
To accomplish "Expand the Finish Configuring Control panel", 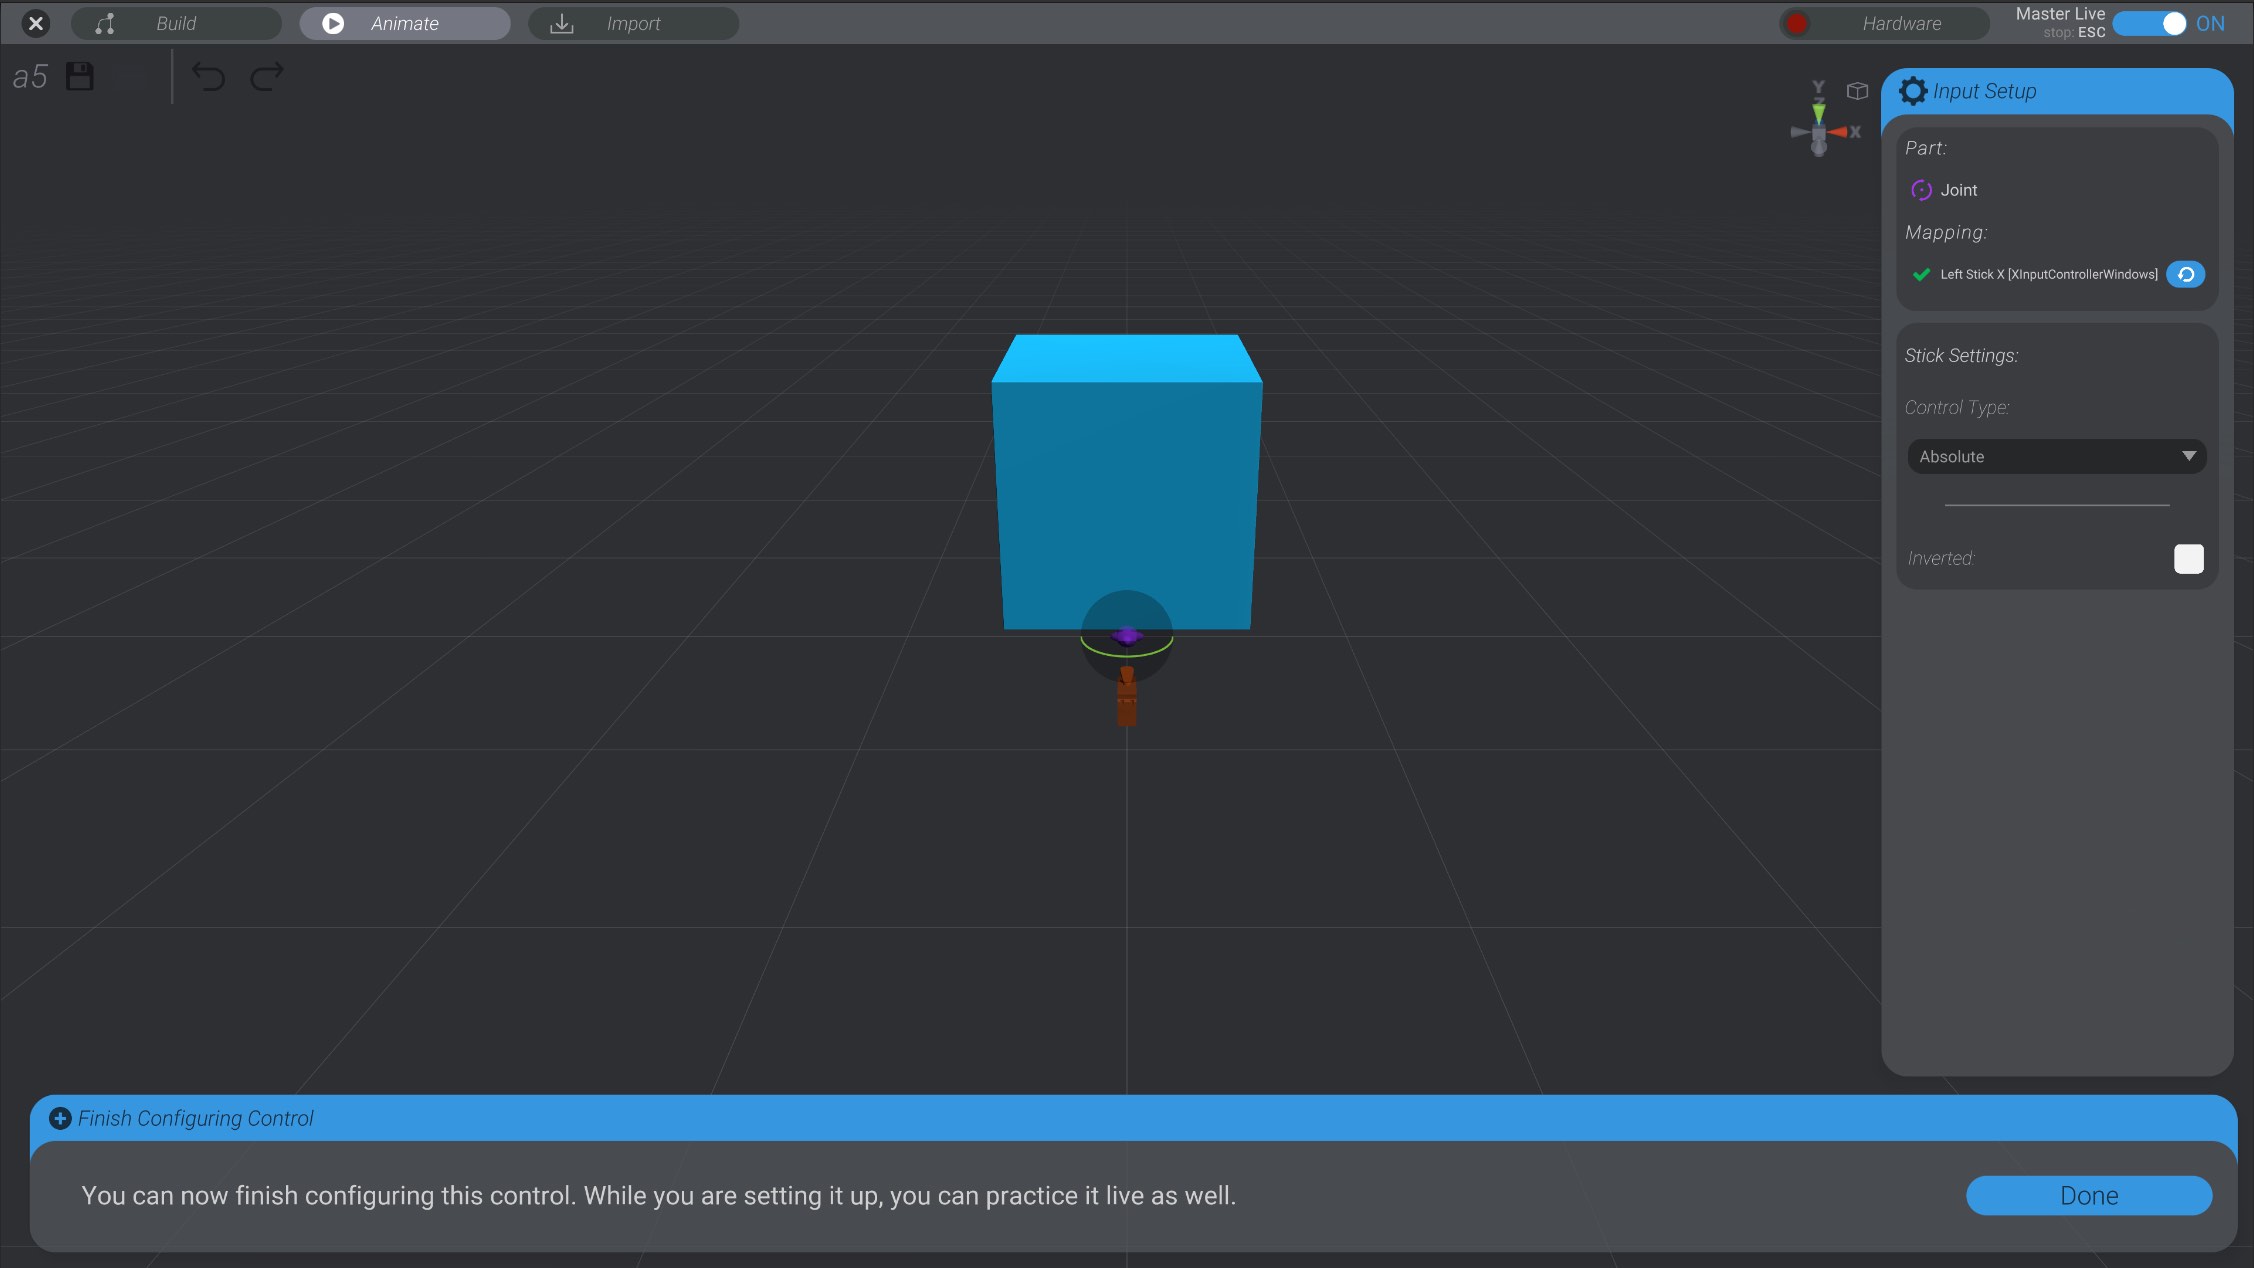I will (x=60, y=1118).
